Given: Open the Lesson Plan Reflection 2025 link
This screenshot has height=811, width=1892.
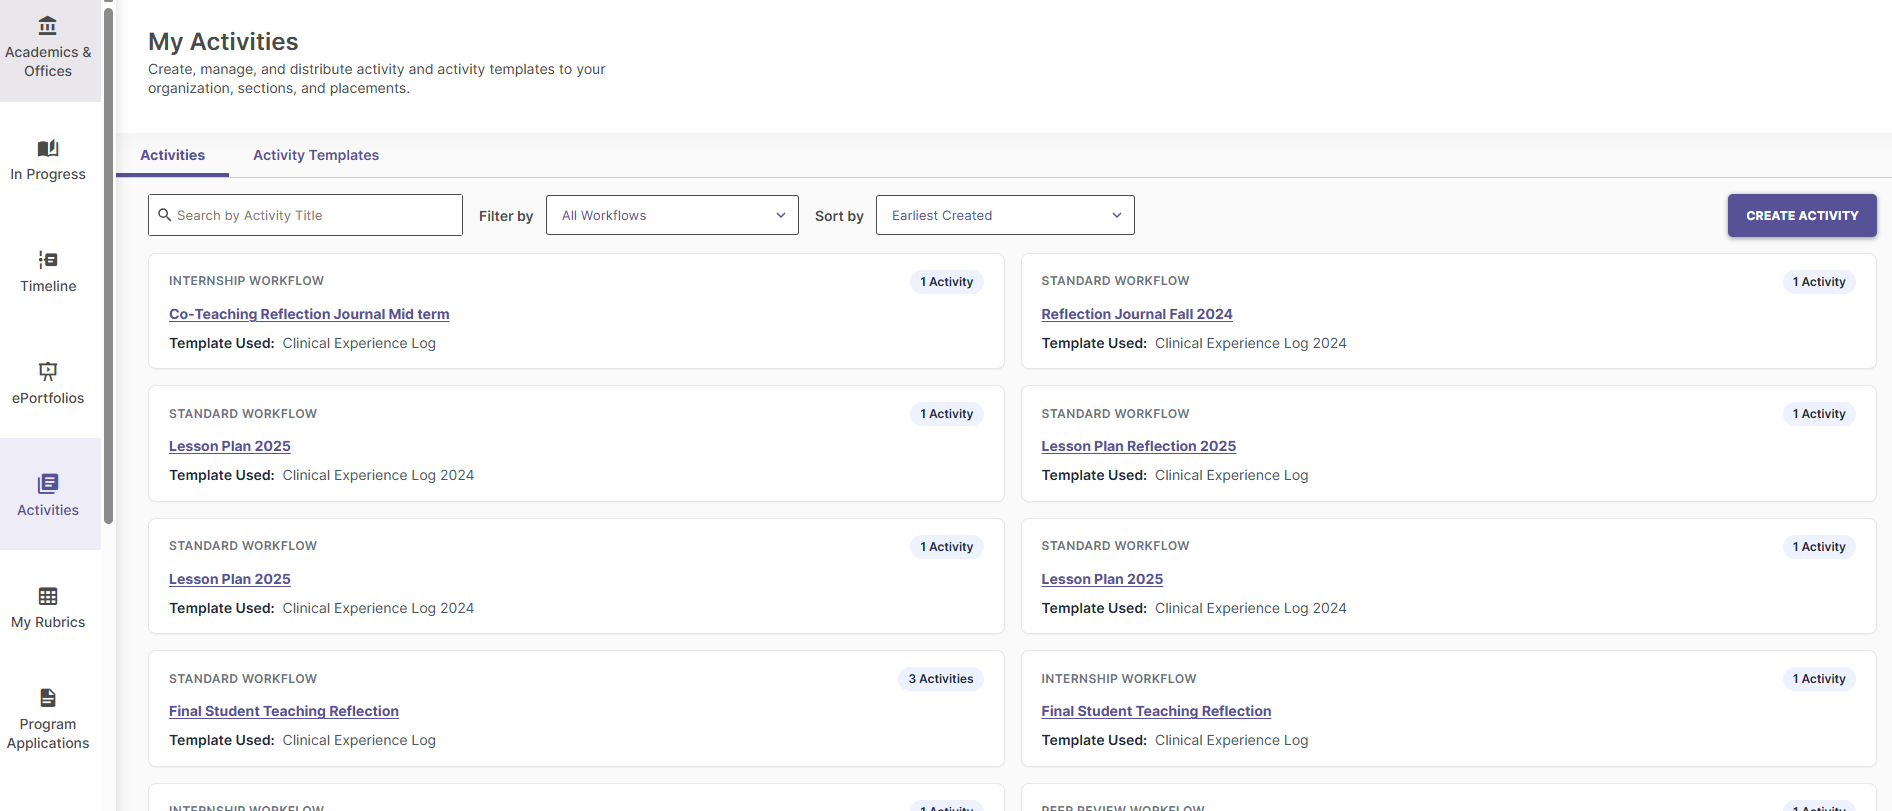Looking at the screenshot, I should pyautogui.click(x=1138, y=446).
